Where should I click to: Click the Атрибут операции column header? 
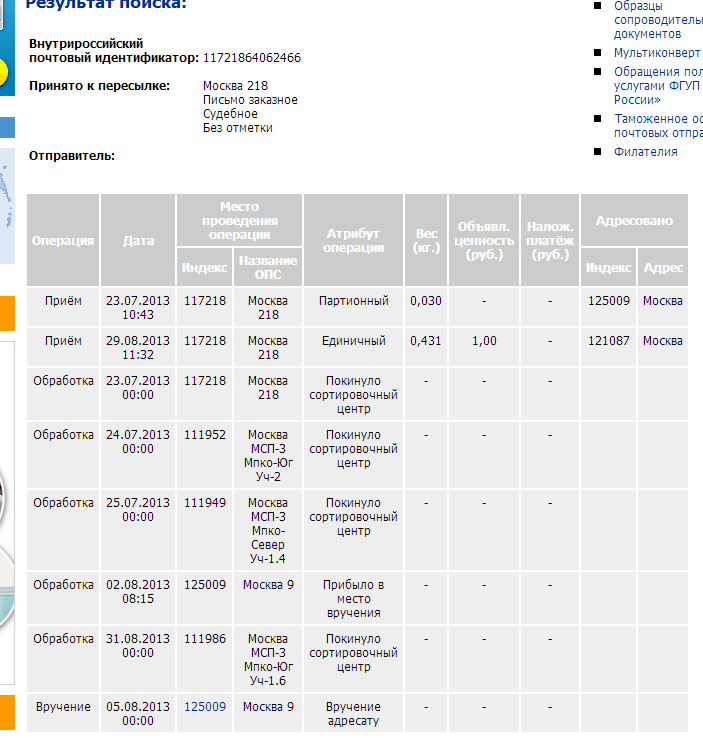(x=353, y=240)
